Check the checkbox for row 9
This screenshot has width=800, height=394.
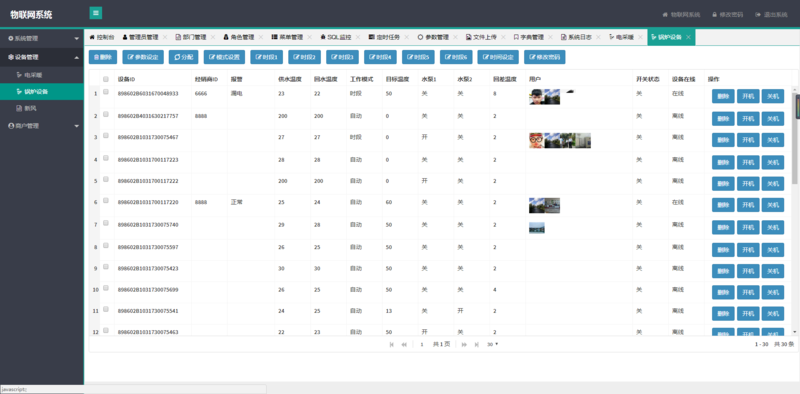(x=106, y=266)
